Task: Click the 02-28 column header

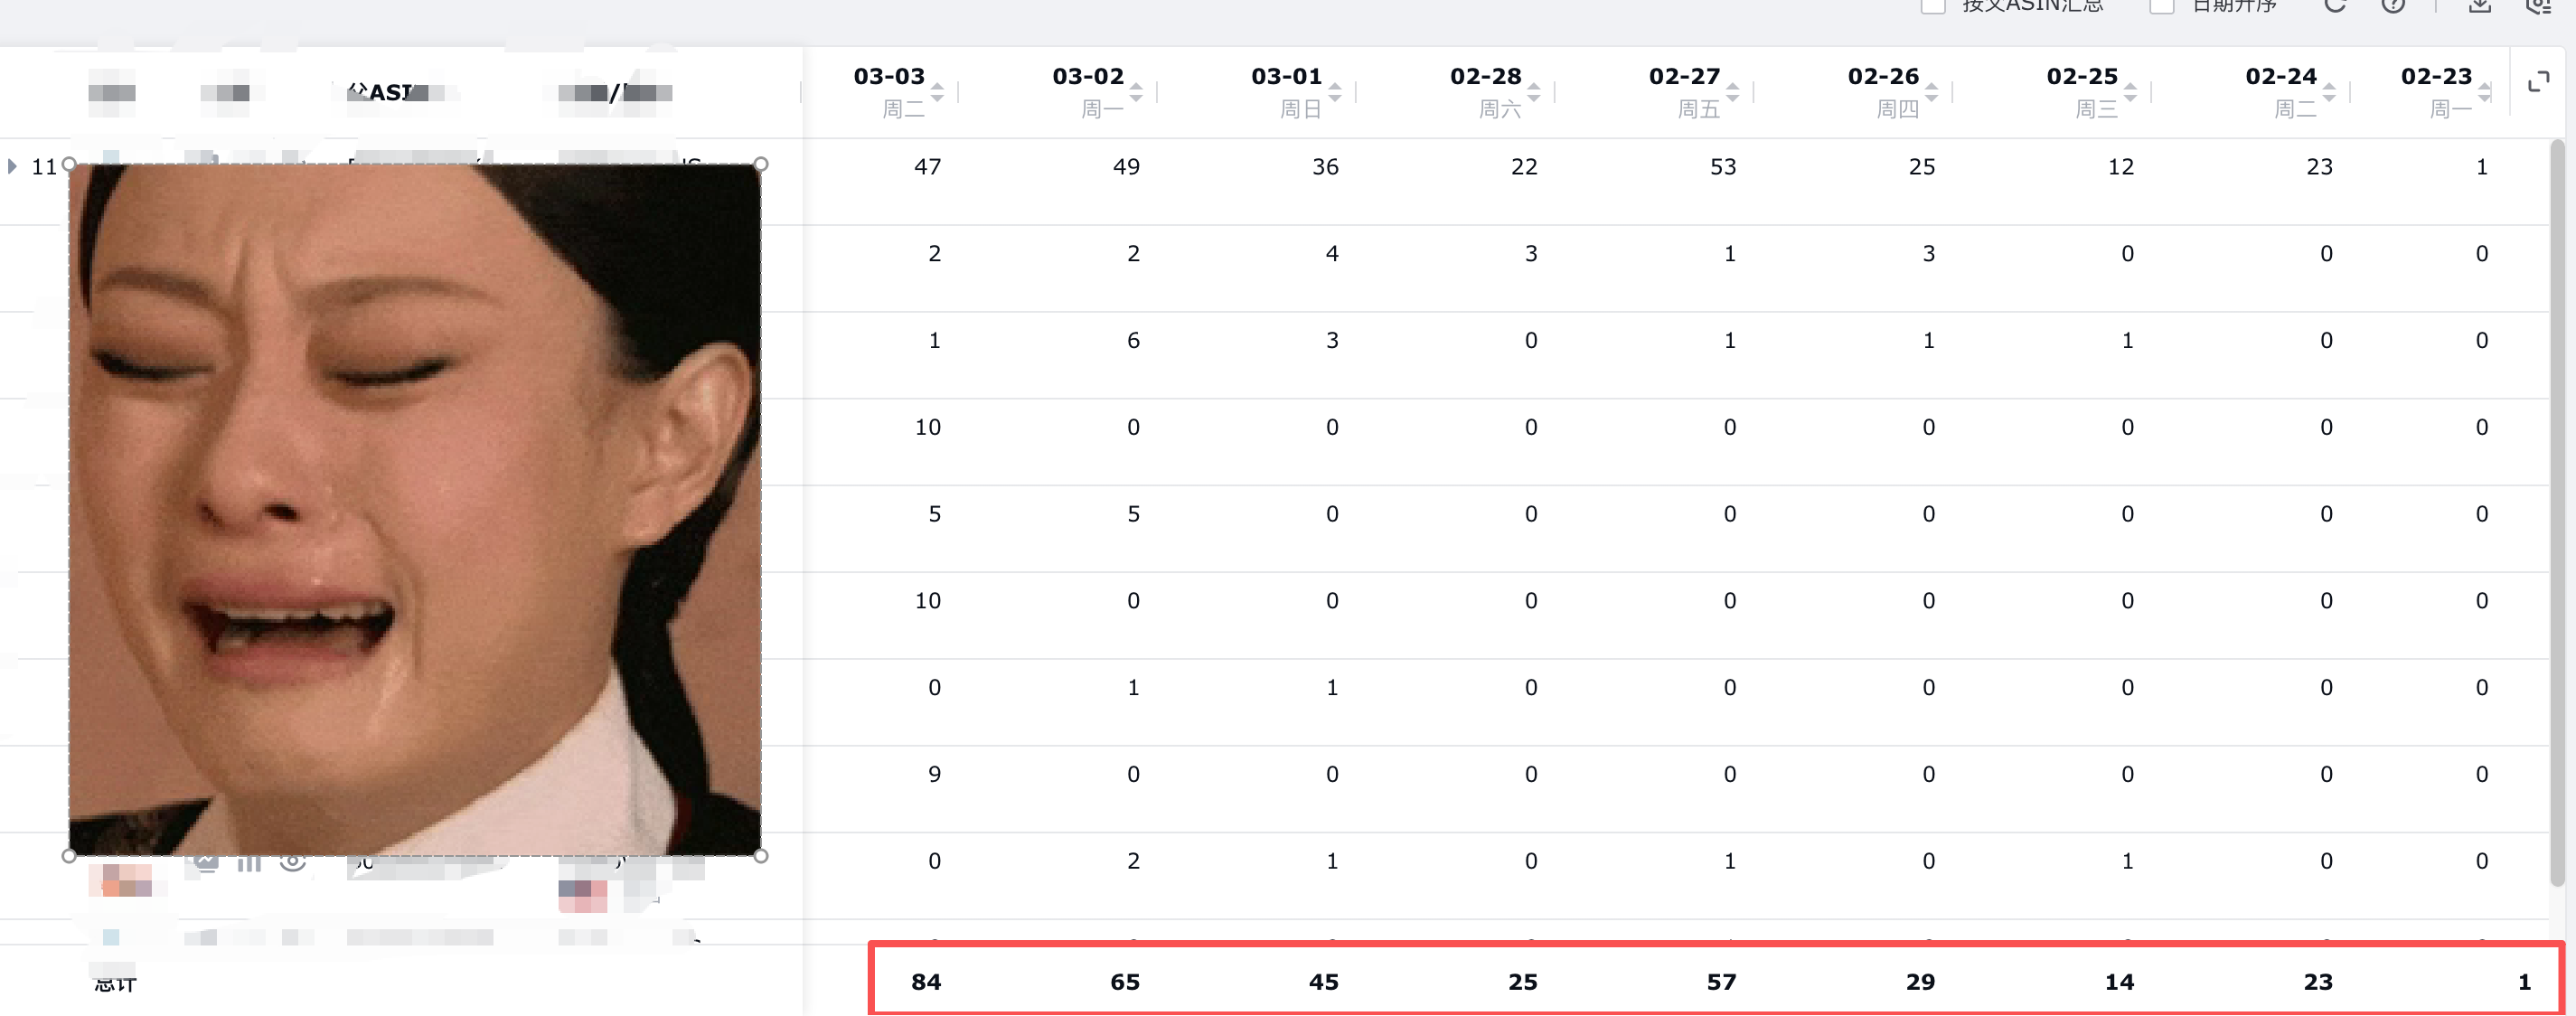Action: click(1485, 77)
